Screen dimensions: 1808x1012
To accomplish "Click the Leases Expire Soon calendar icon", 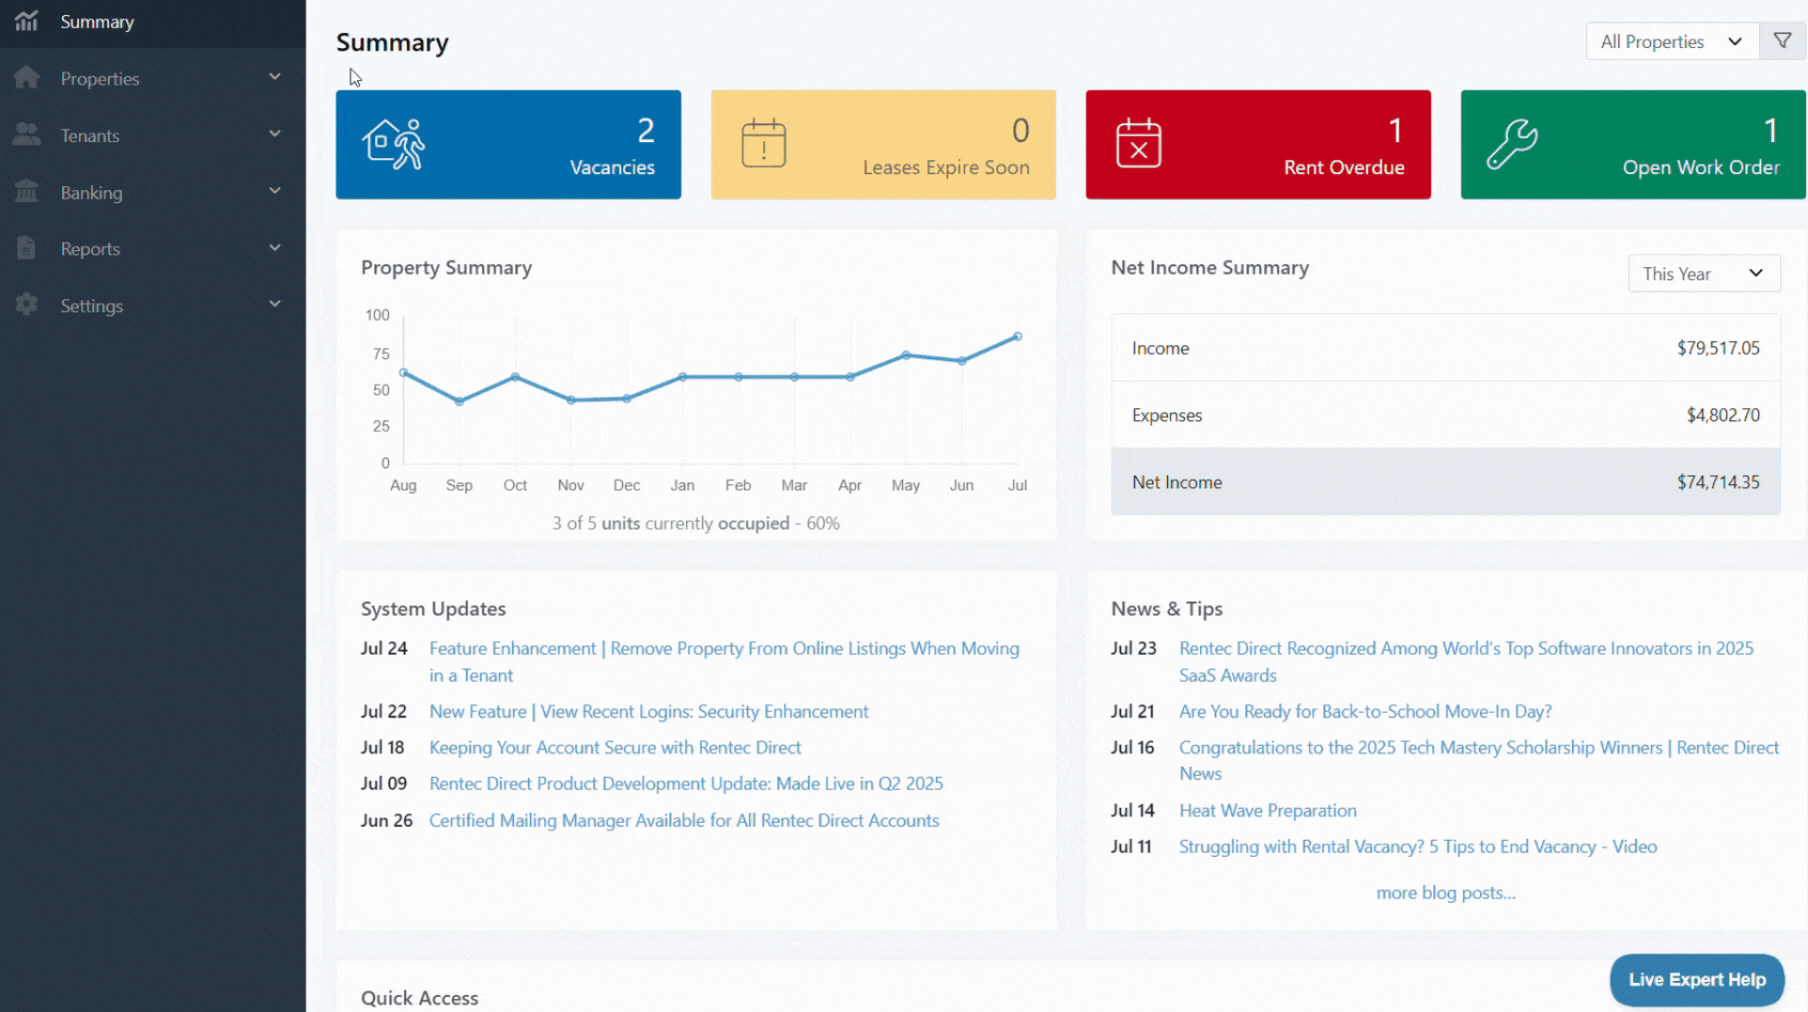I will pos(763,144).
